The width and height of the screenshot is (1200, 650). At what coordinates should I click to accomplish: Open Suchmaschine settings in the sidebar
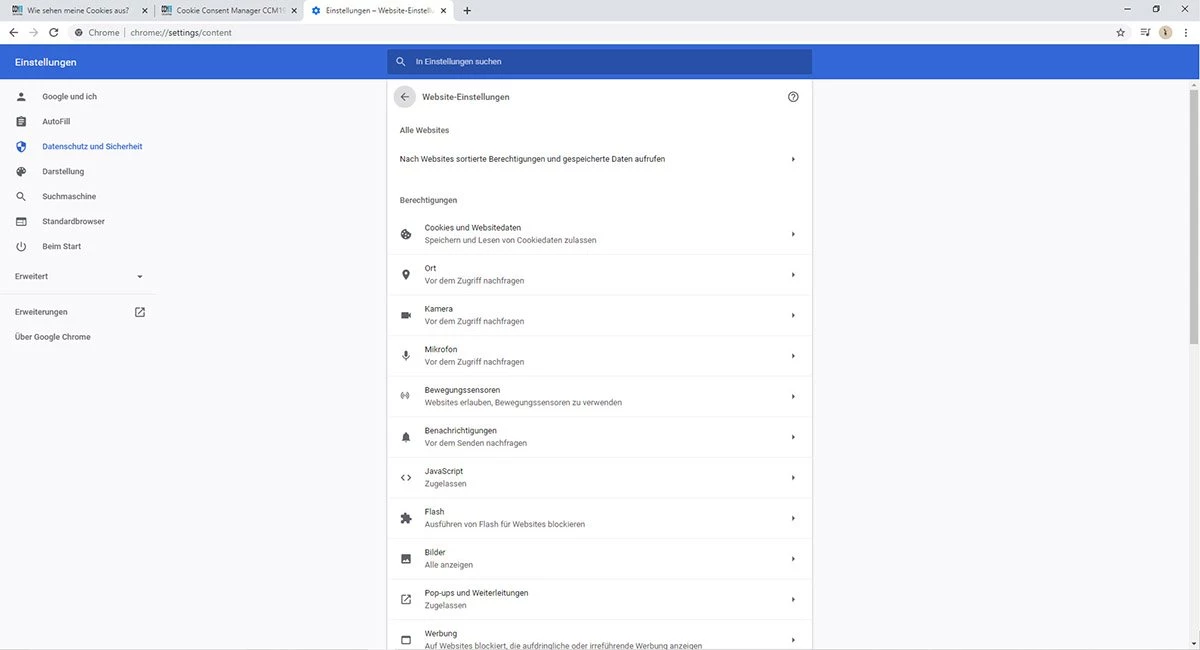(69, 196)
